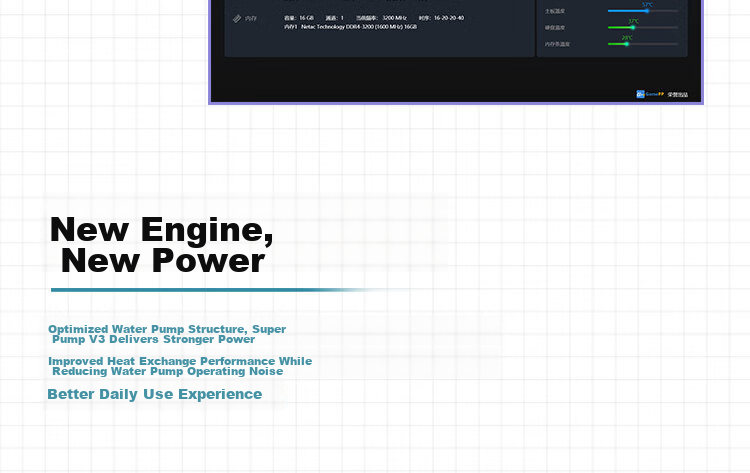Click the "Optimized Water Pump Structure" line
Image resolution: width=750 pixels, height=473 pixels.
167,334
